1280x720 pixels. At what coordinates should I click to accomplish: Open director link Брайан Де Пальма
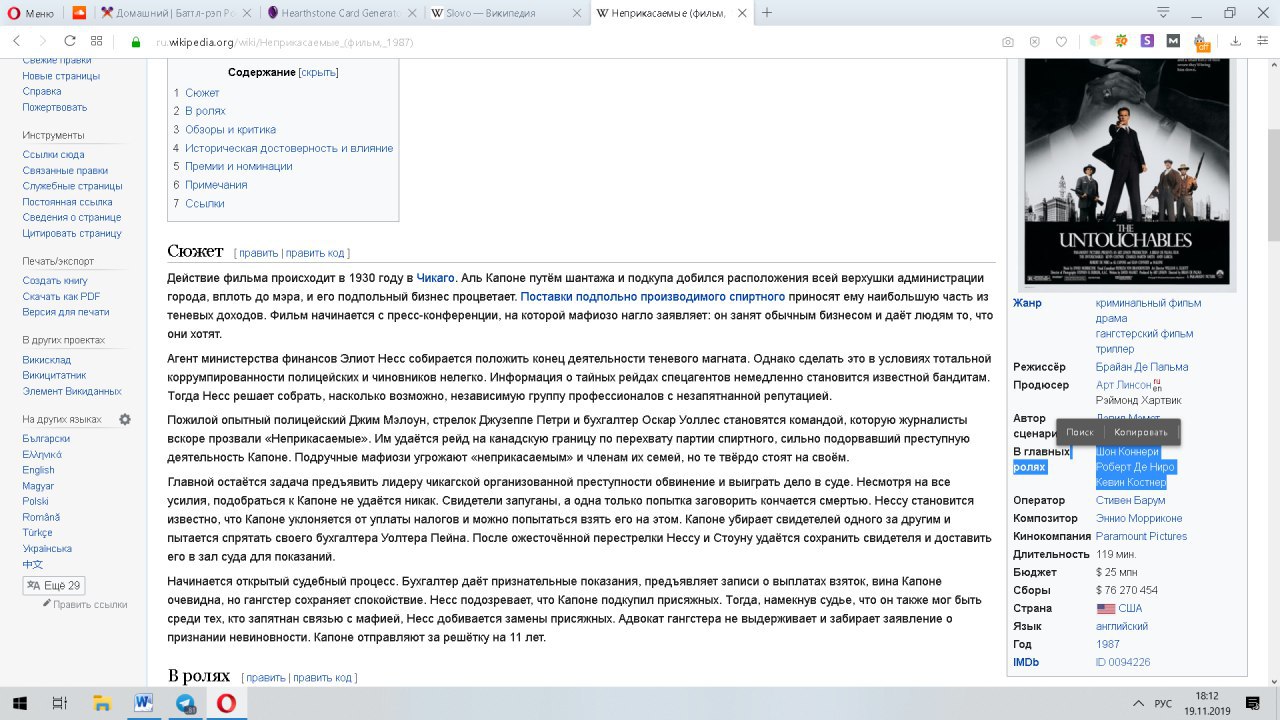[x=1142, y=367]
